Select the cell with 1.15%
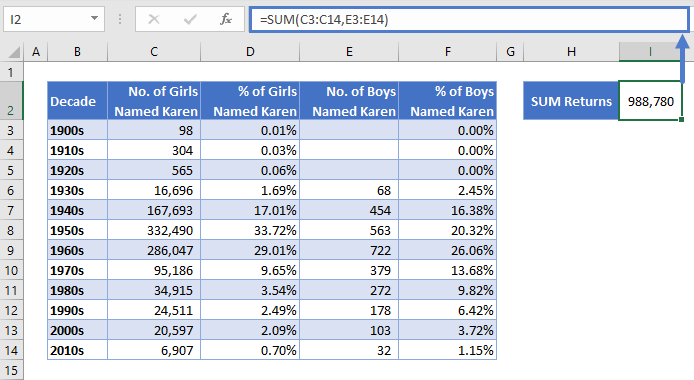Viewport: 694px width, 380px height. tap(447, 350)
